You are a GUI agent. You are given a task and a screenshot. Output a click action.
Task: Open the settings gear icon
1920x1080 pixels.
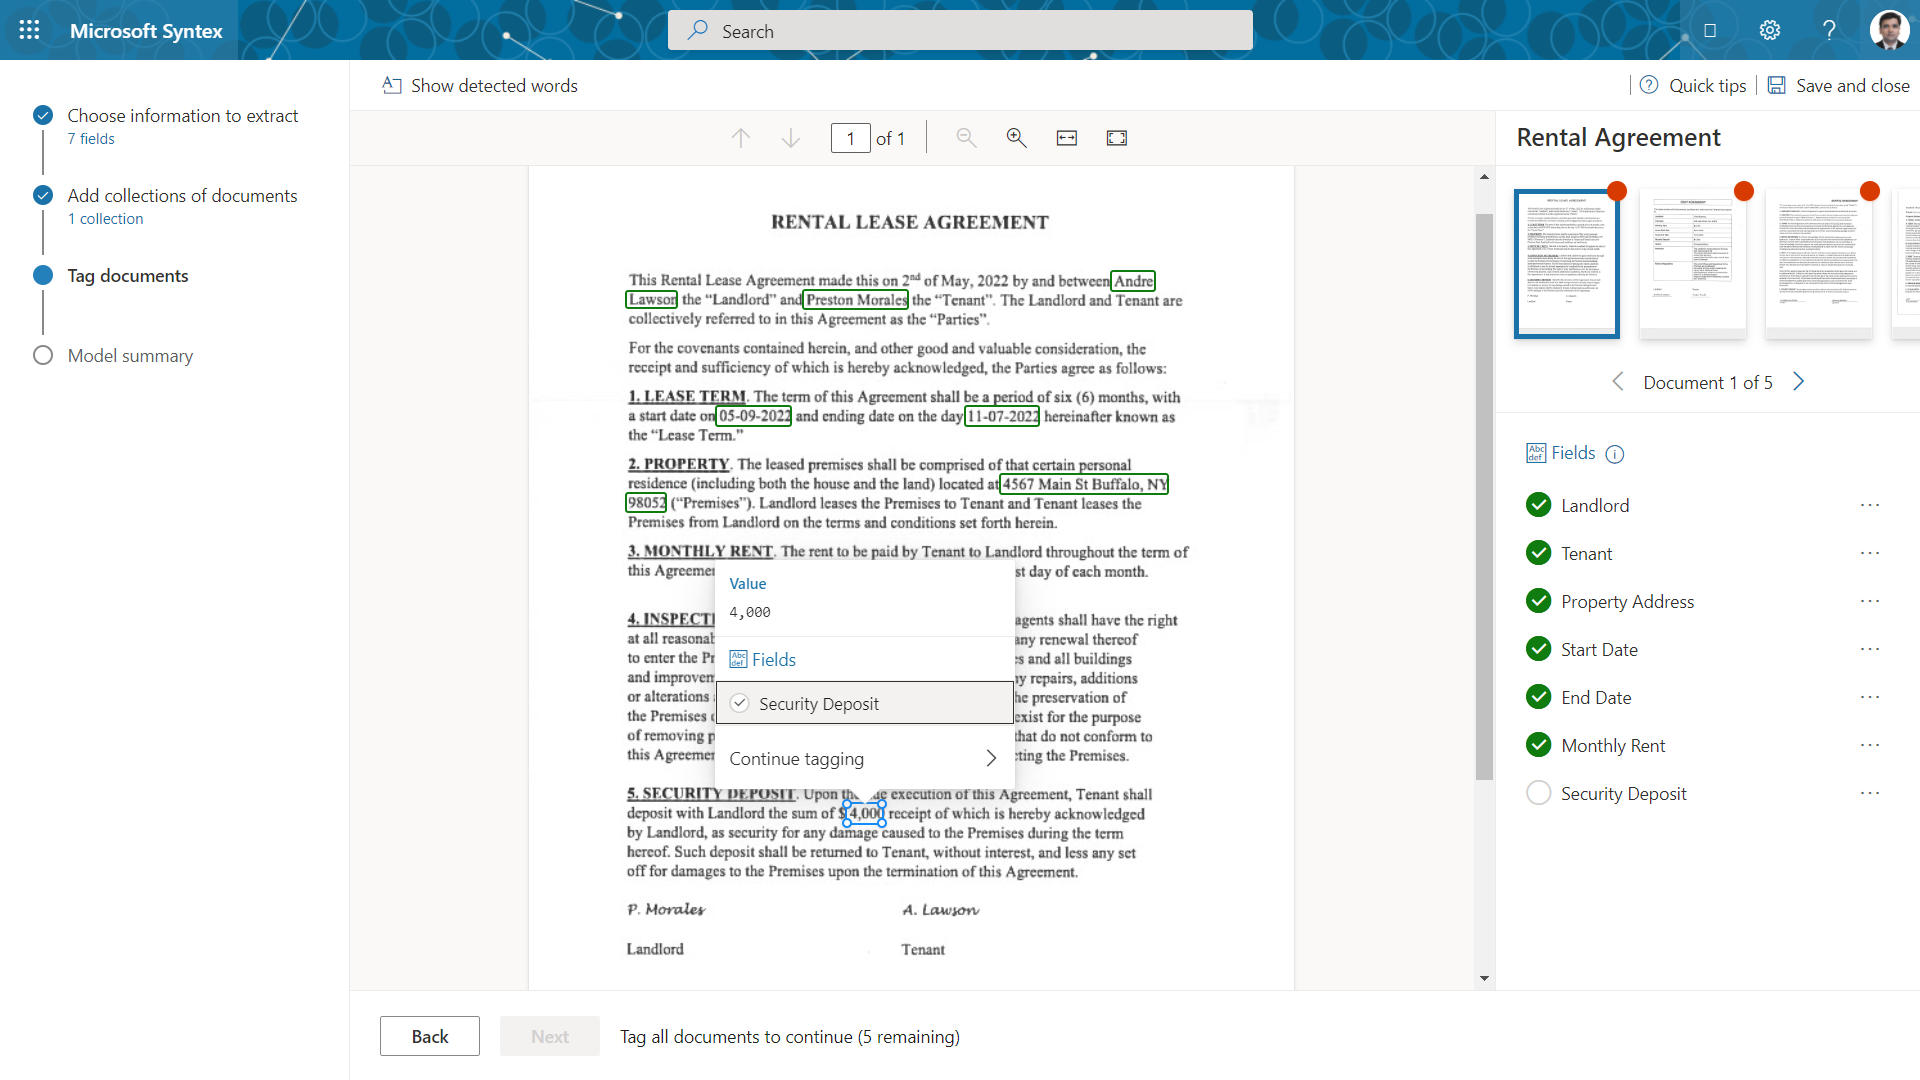point(1770,30)
